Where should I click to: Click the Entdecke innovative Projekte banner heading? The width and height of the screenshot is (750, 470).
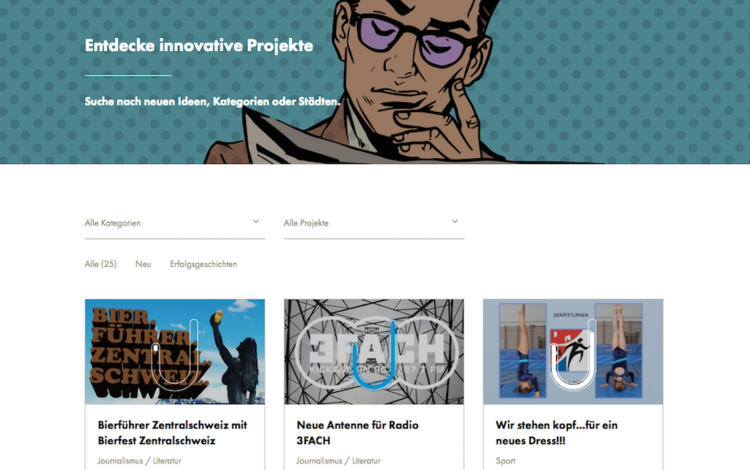pos(199,45)
